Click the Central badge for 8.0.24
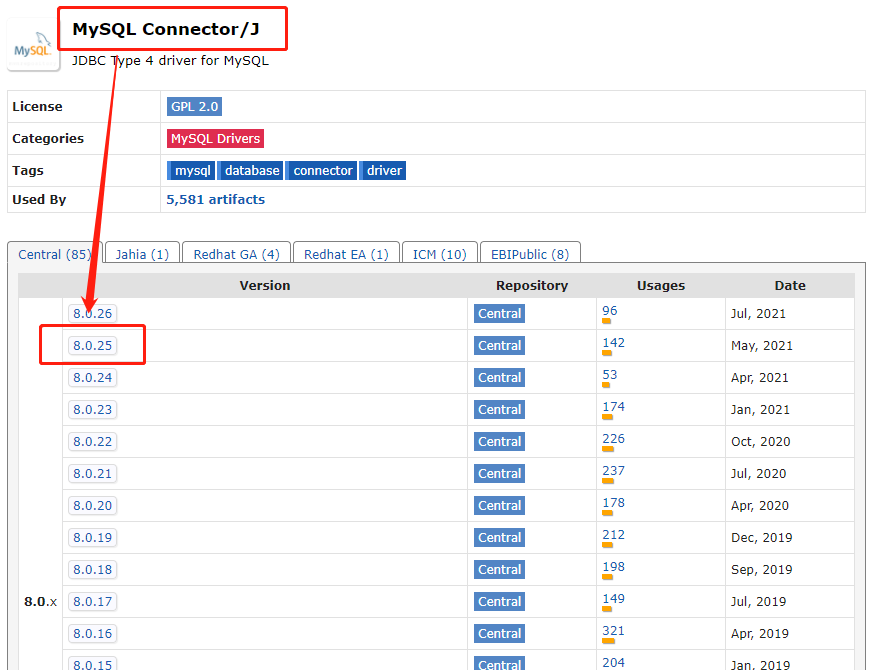 coord(499,378)
